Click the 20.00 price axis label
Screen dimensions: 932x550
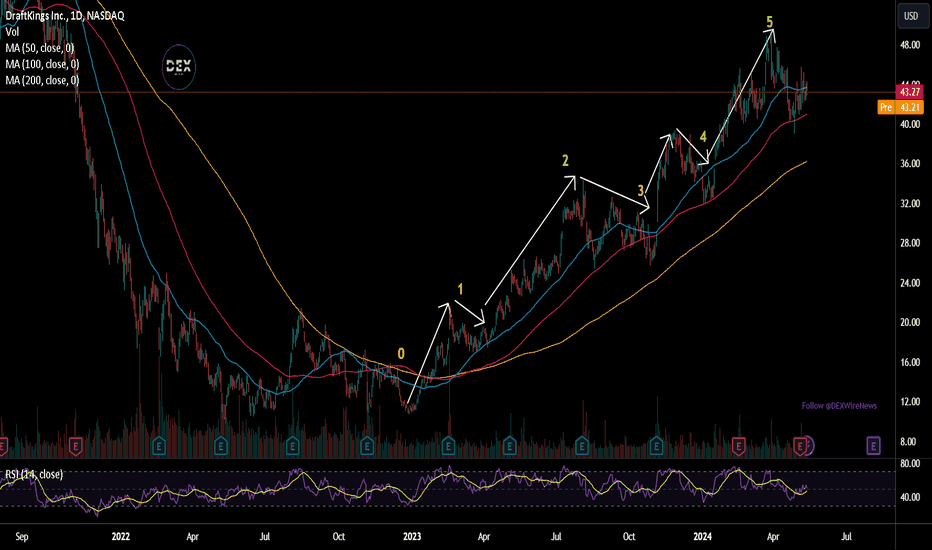pyautogui.click(x=910, y=322)
